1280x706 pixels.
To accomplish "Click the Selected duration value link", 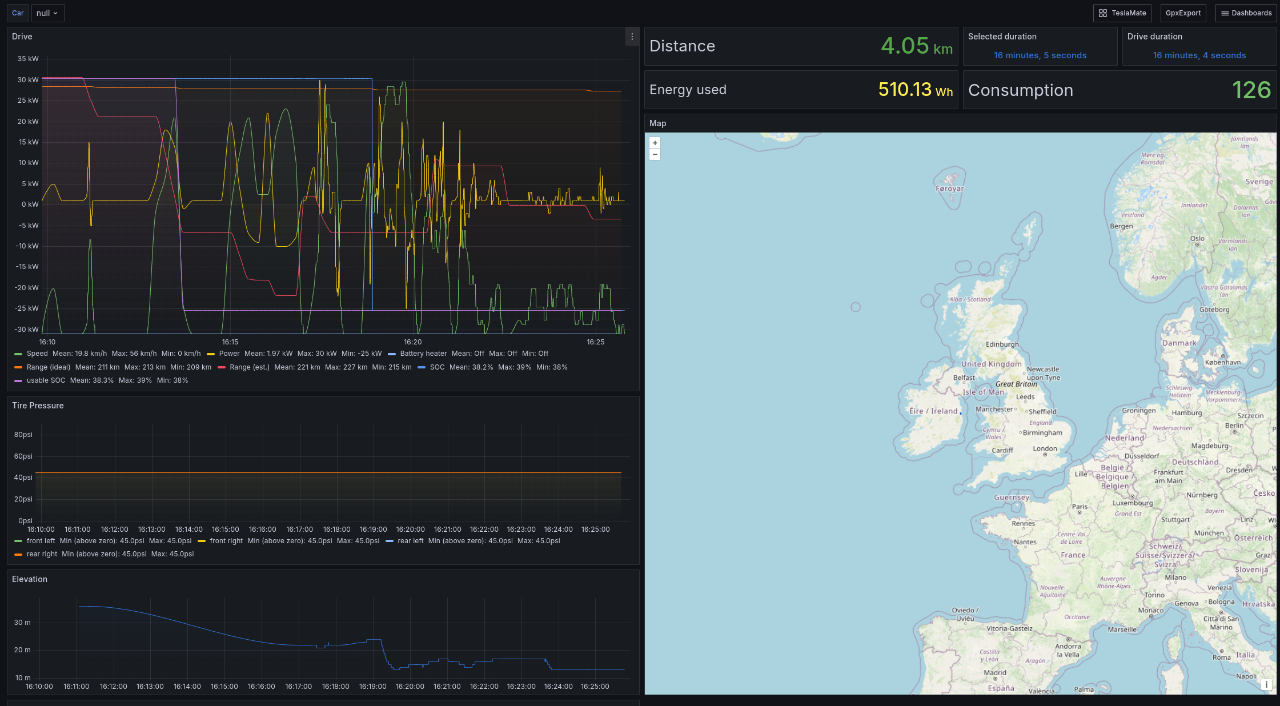I will (1040, 55).
